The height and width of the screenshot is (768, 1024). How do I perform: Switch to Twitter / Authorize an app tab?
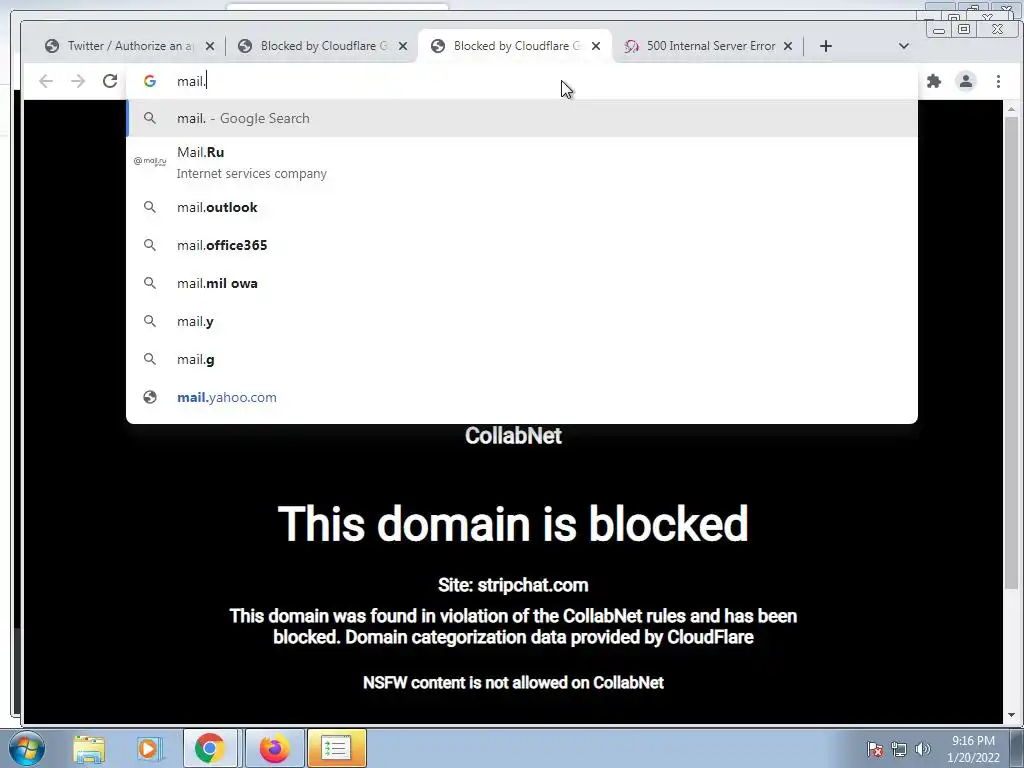click(129, 46)
